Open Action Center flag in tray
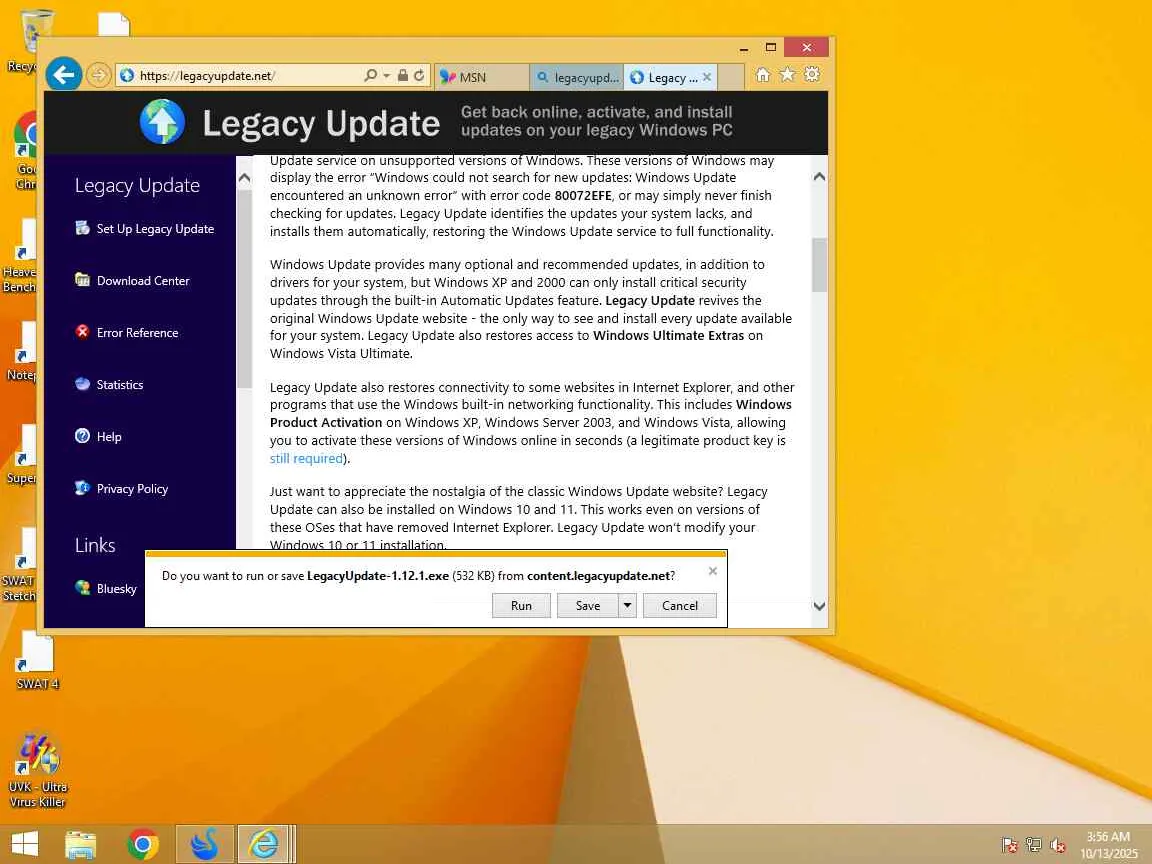1152x864 pixels. point(1009,845)
